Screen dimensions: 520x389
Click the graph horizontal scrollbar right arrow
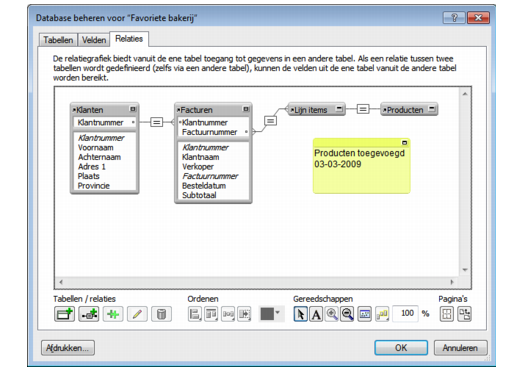(x=452, y=282)
